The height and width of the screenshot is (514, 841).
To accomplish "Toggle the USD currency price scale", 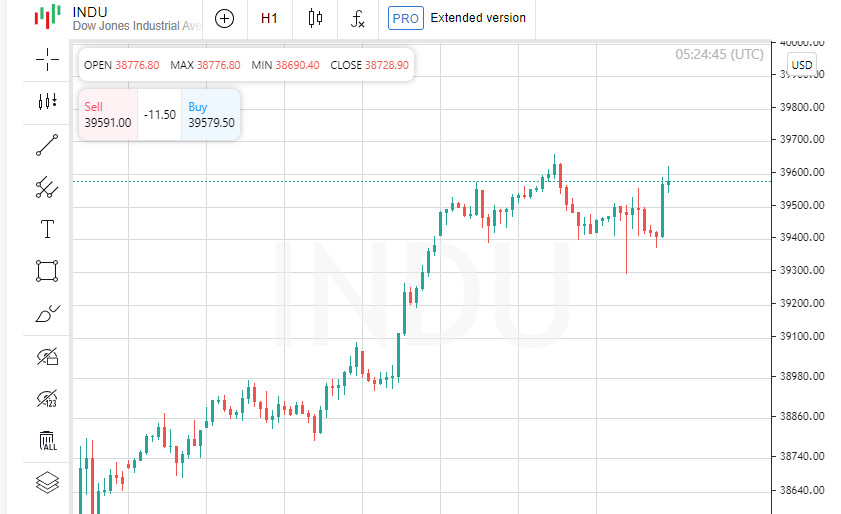I will (x=801, y=66).
